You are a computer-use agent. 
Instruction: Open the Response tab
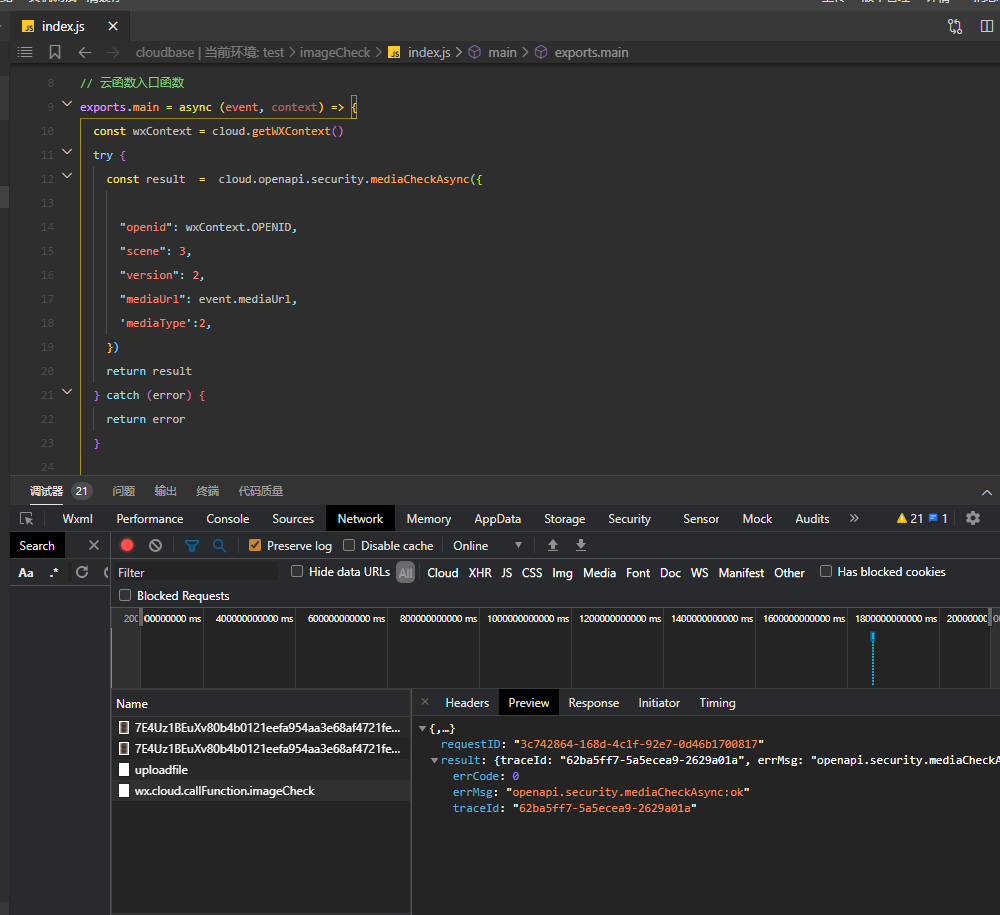coord(593,703)
